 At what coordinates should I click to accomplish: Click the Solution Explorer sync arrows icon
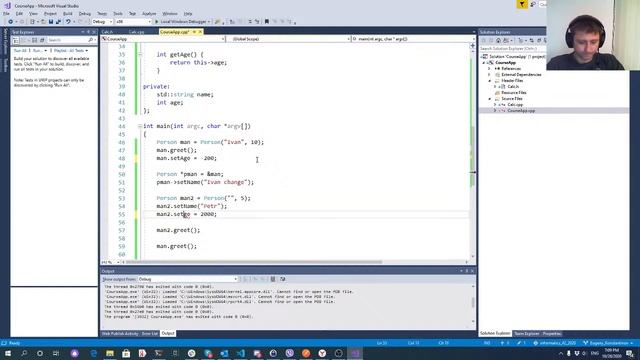531,40
